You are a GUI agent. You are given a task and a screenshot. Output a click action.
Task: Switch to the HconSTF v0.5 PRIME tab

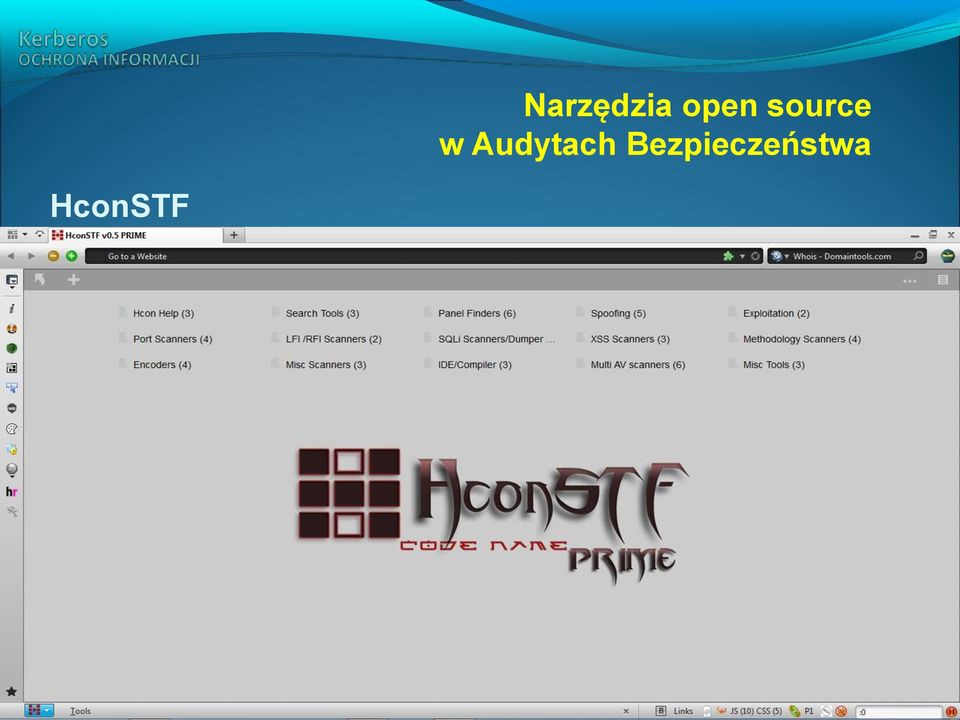136,235
